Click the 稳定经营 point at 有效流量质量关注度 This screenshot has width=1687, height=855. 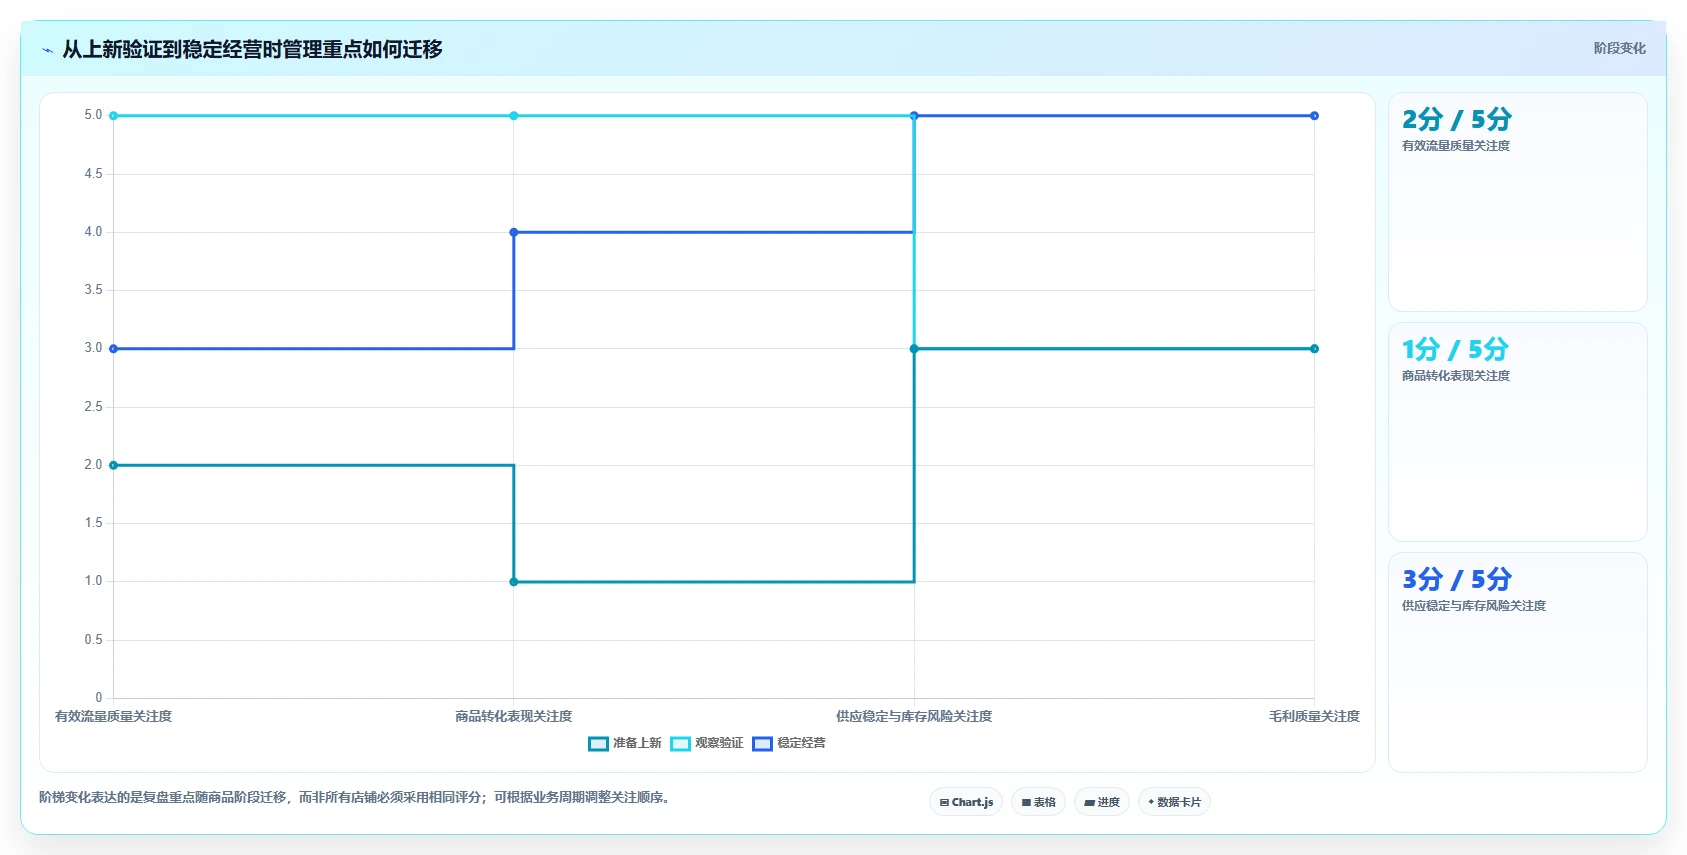pos(113,349)
